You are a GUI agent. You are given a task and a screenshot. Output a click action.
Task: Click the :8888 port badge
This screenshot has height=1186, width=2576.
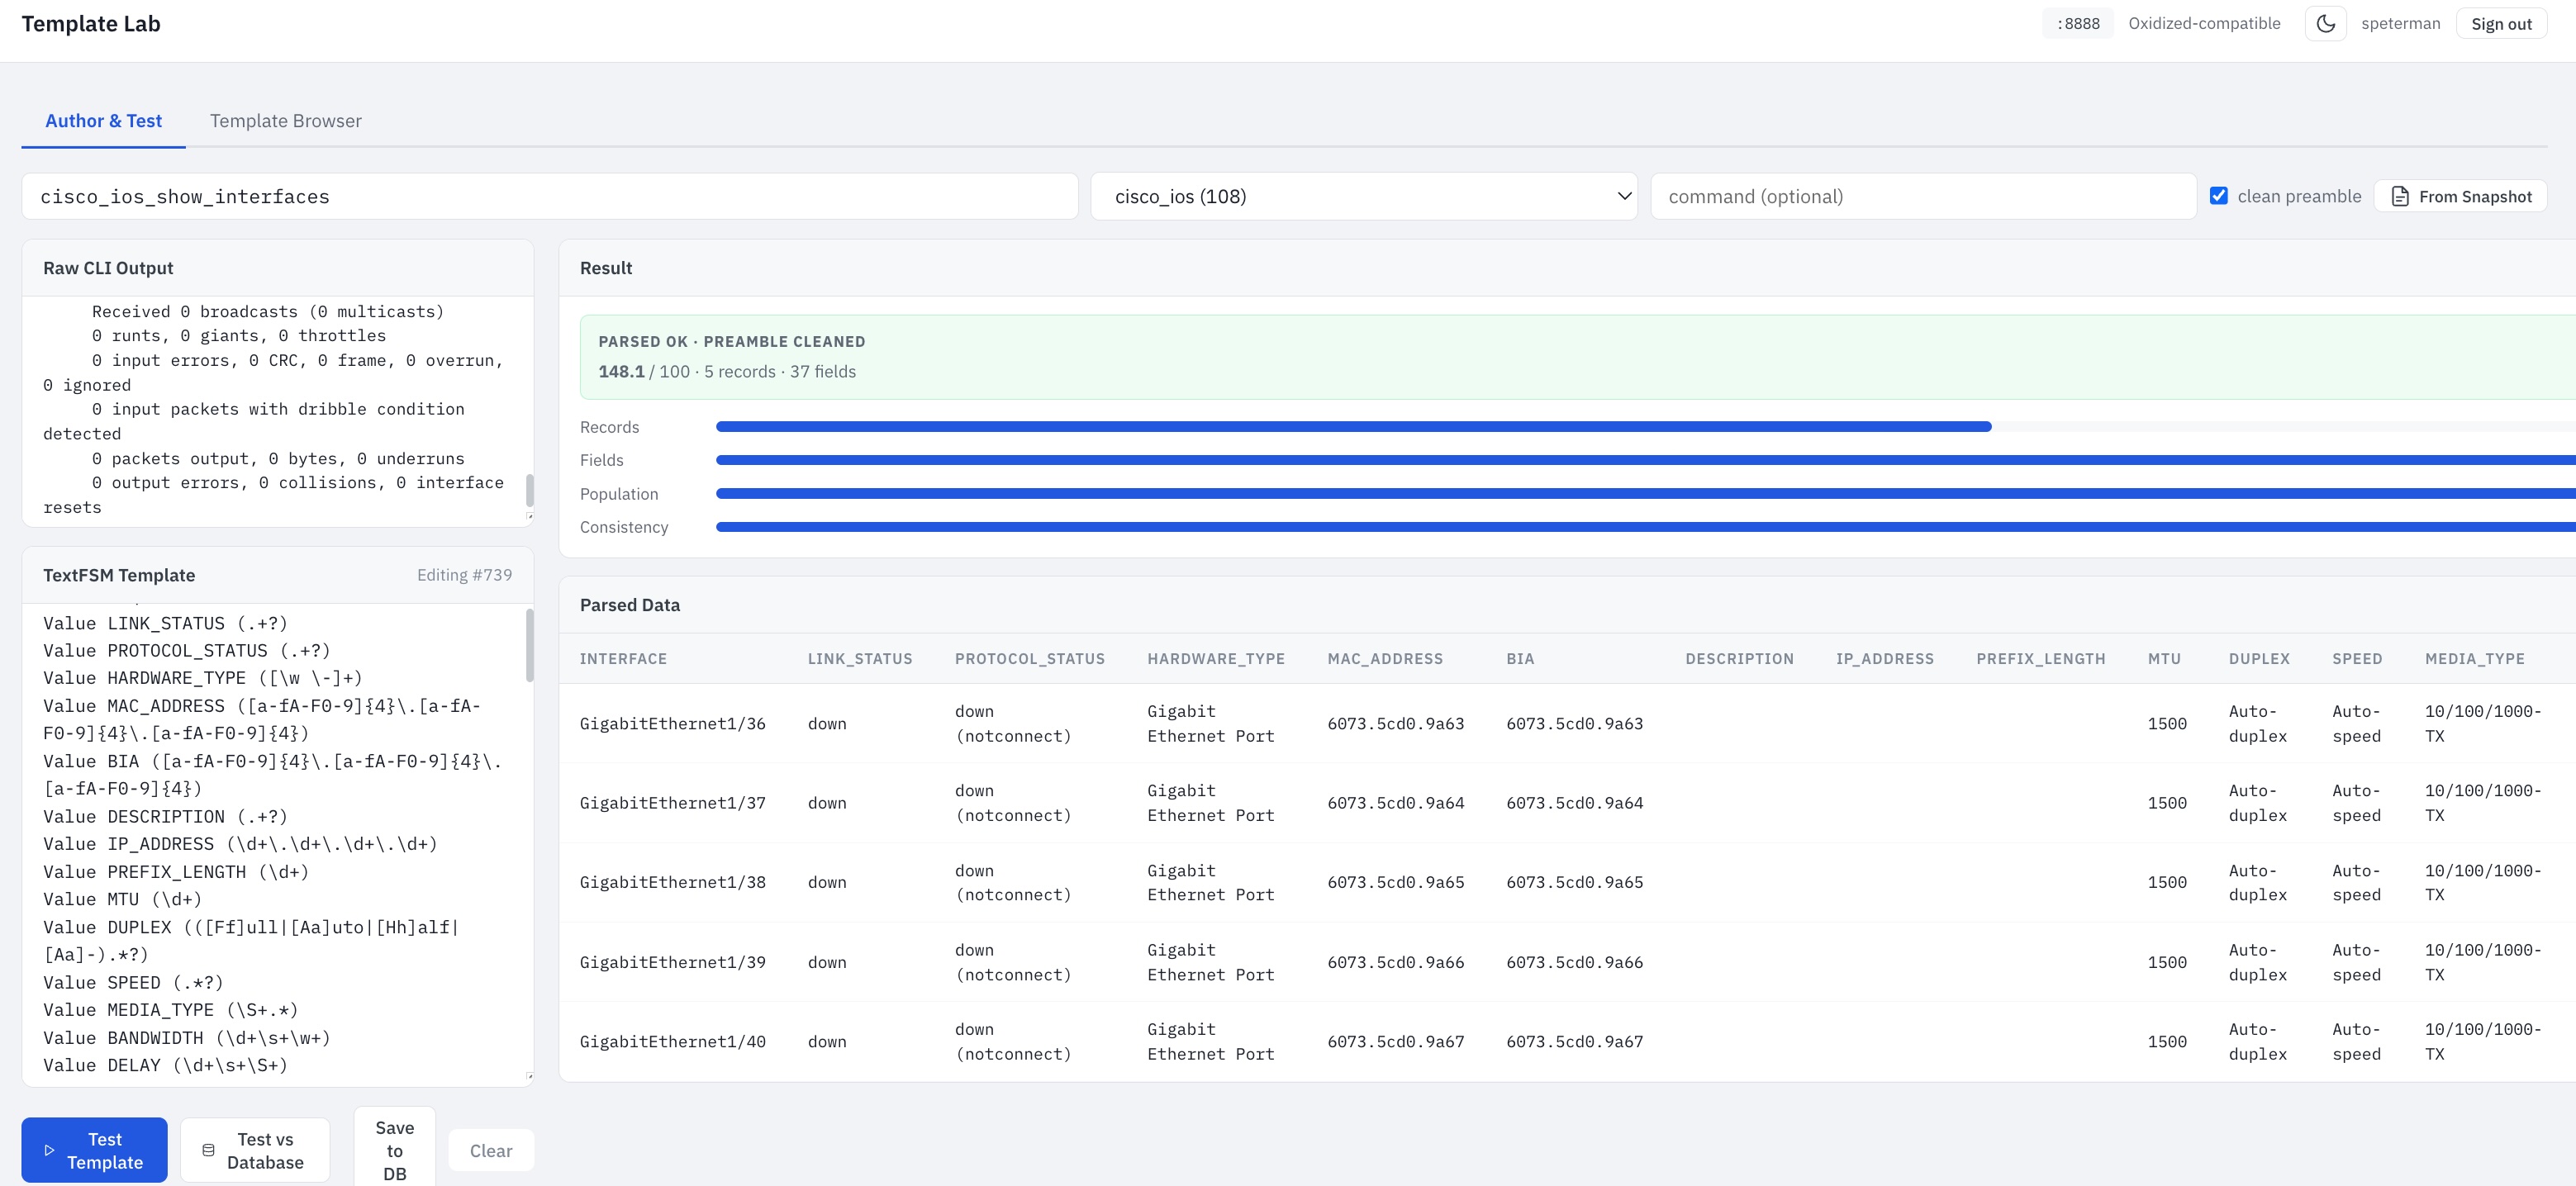pos(2078,24)
